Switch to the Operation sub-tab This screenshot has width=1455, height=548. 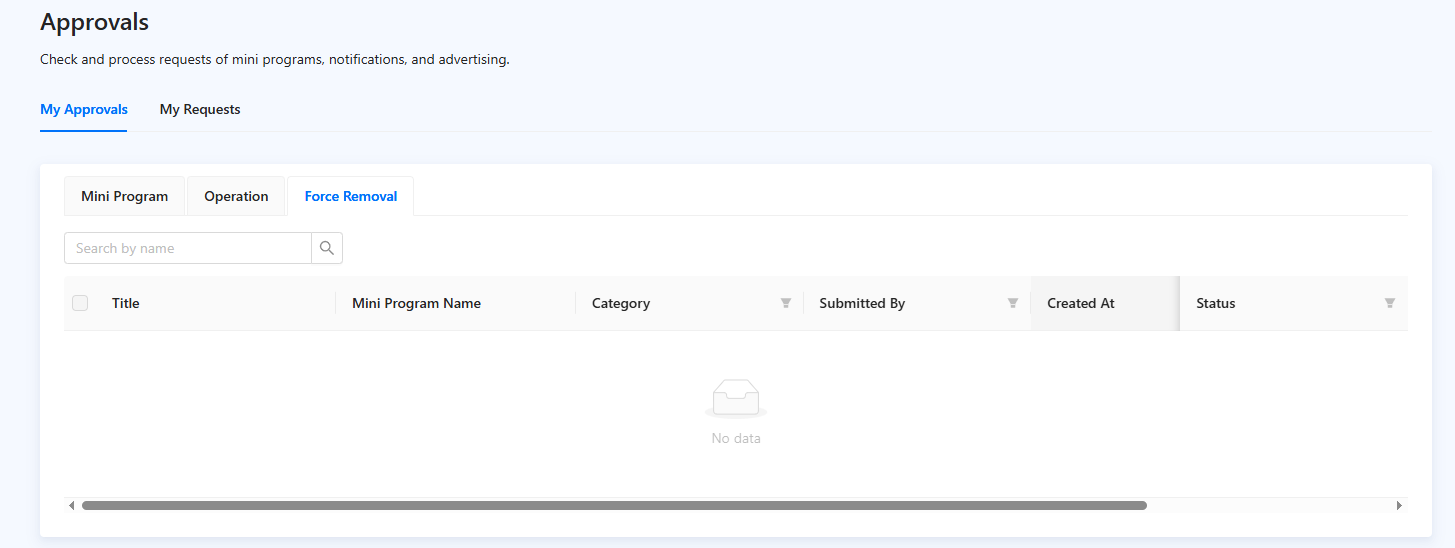tap(236, 196)
